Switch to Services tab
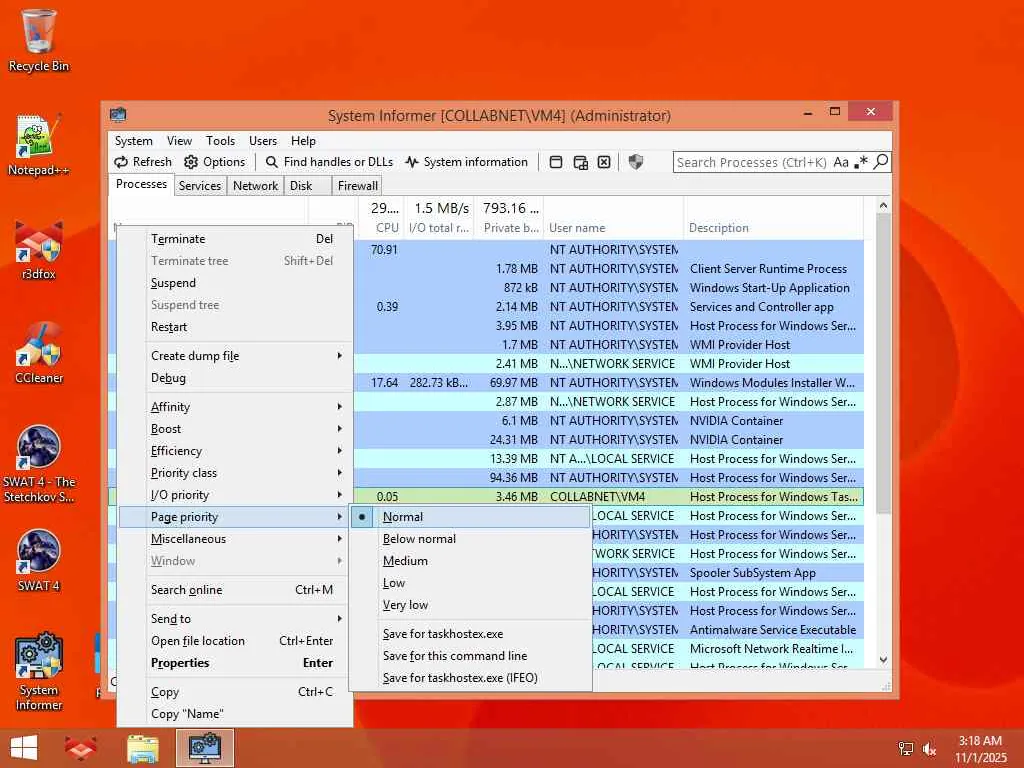 [200, 186]
